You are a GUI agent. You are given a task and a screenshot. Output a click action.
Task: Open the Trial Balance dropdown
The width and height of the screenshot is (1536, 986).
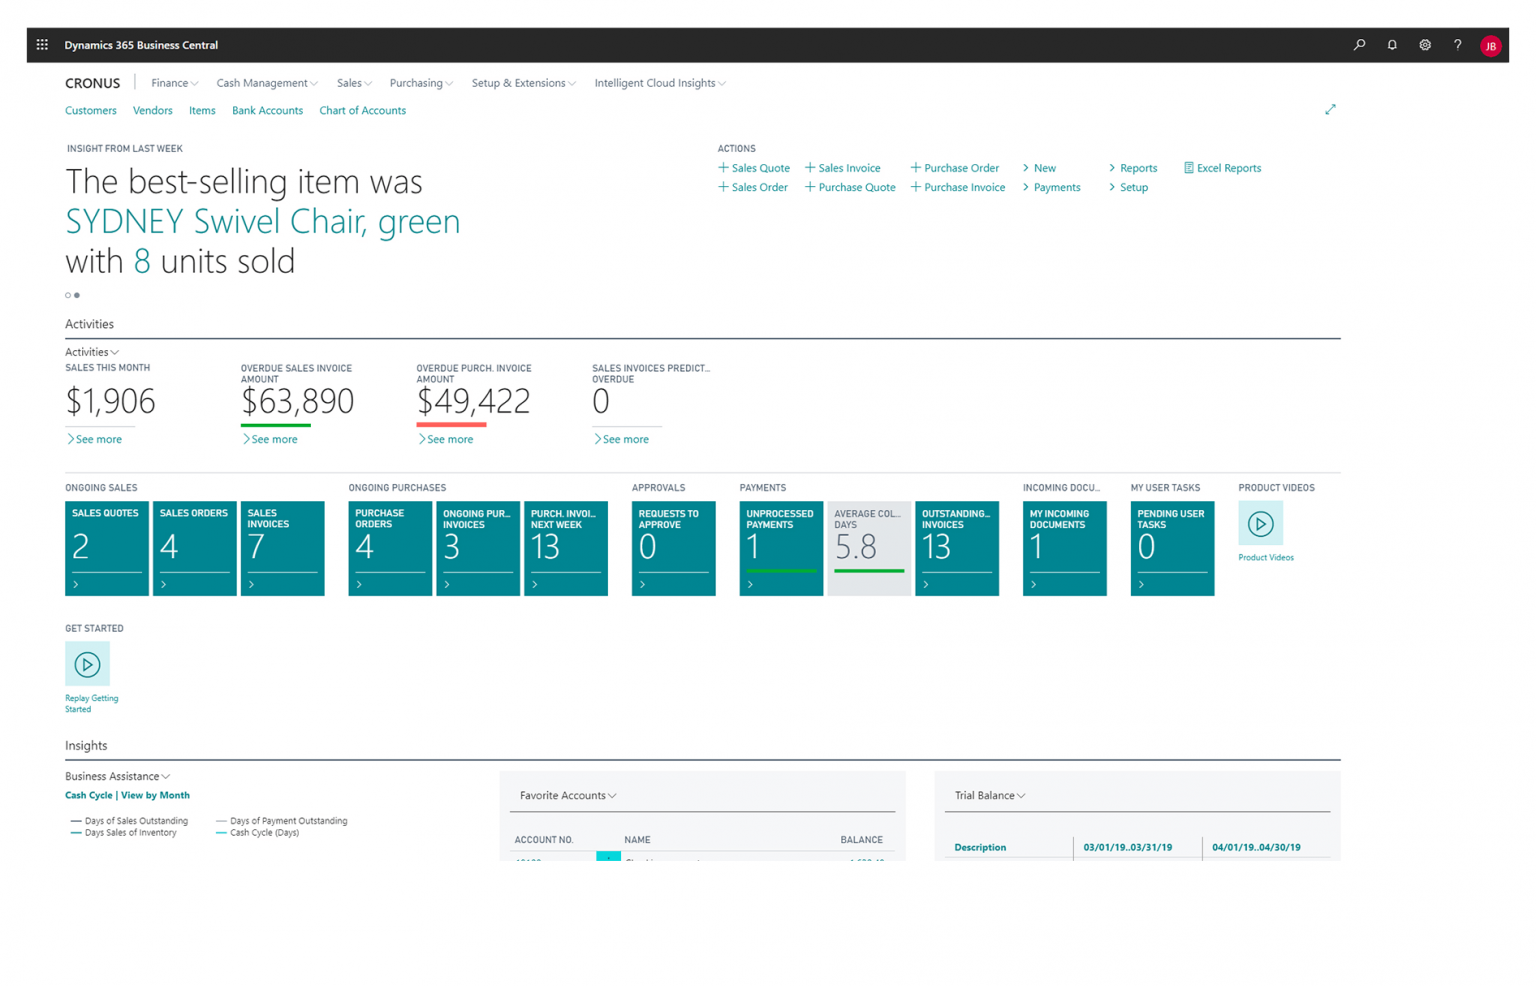[x=989, y=795]
